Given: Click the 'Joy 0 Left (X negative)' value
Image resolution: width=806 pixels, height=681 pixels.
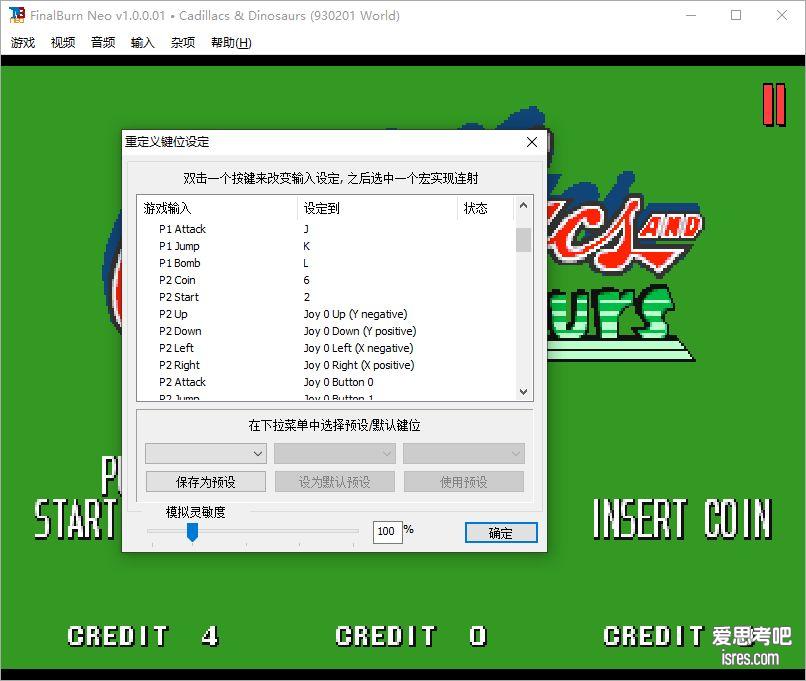Looking at the screenshot, I should point(358,348).
